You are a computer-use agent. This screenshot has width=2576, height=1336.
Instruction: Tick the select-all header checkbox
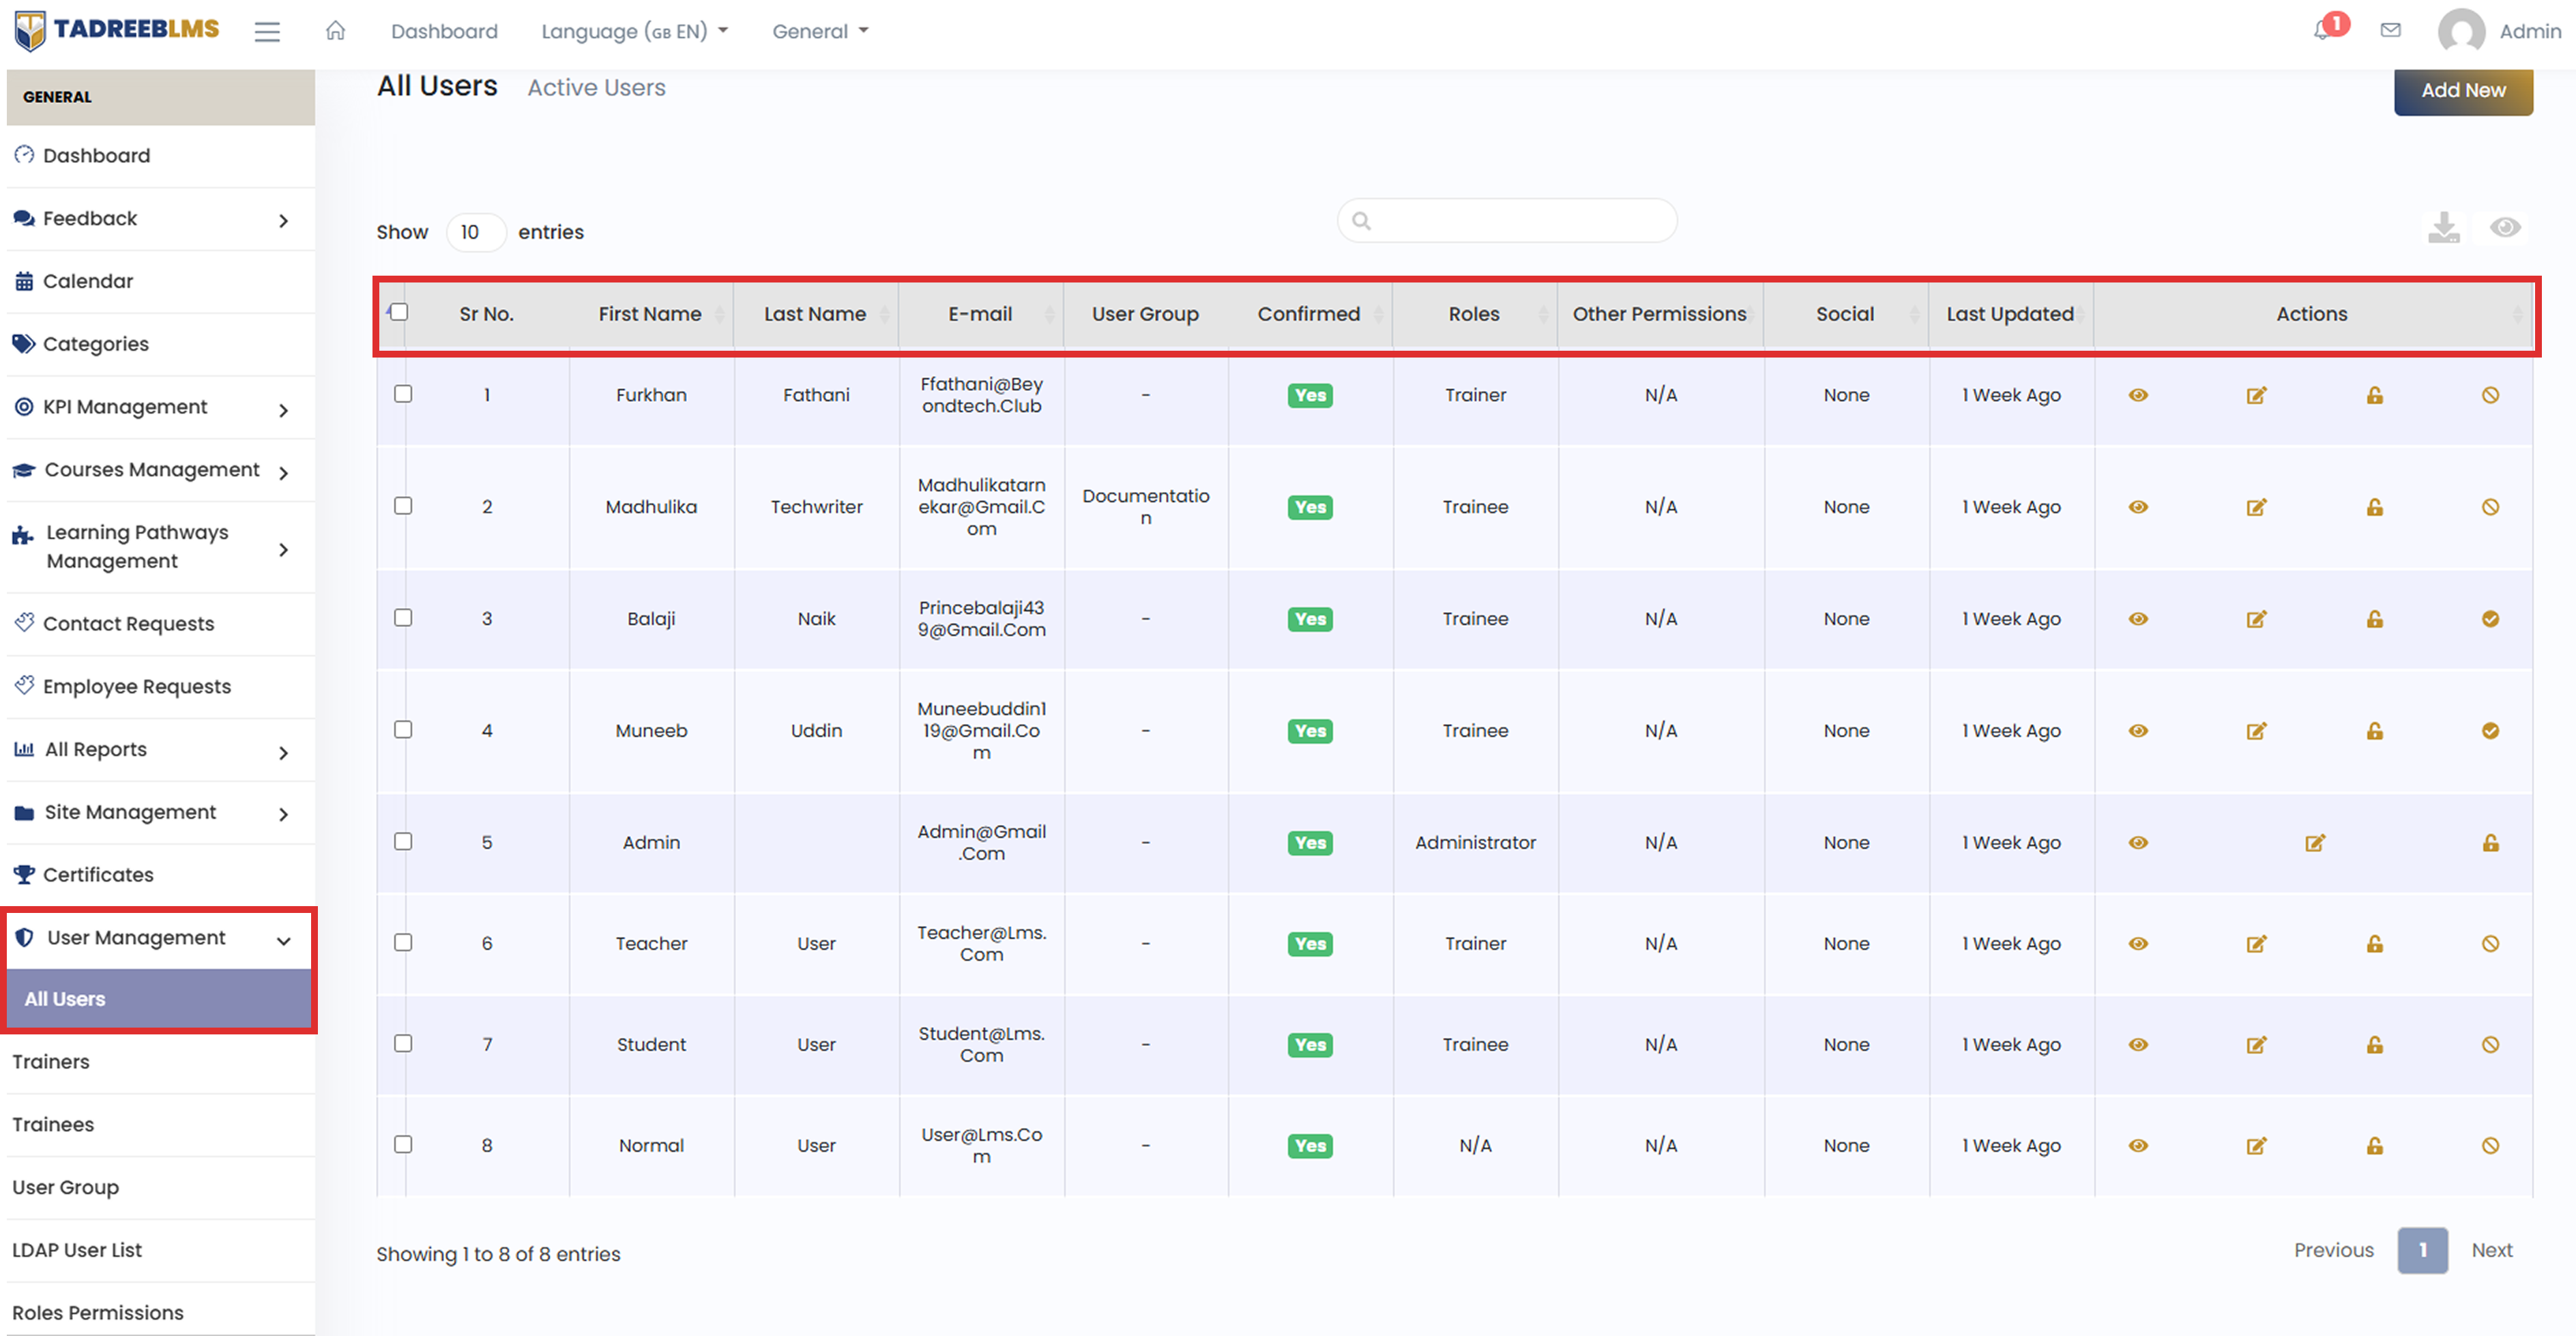pyautogui.click(x=399, y=312)
